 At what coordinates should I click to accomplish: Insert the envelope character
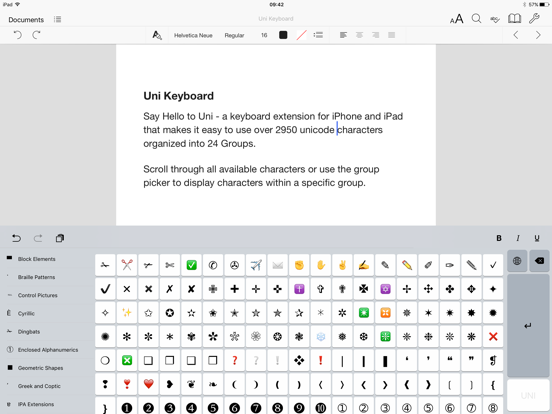(x=277, y=265)
